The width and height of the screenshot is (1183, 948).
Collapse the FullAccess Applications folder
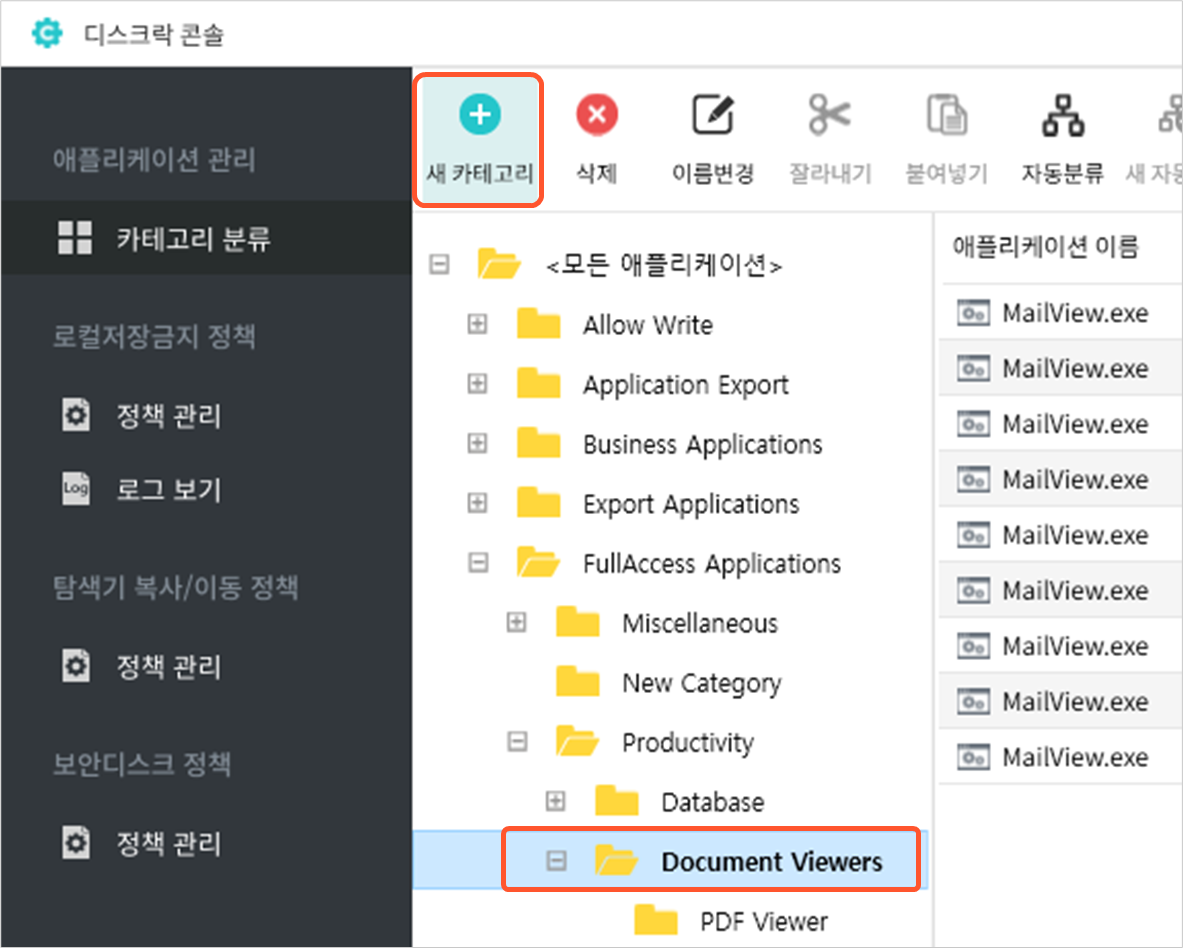(x=478, y=563)
